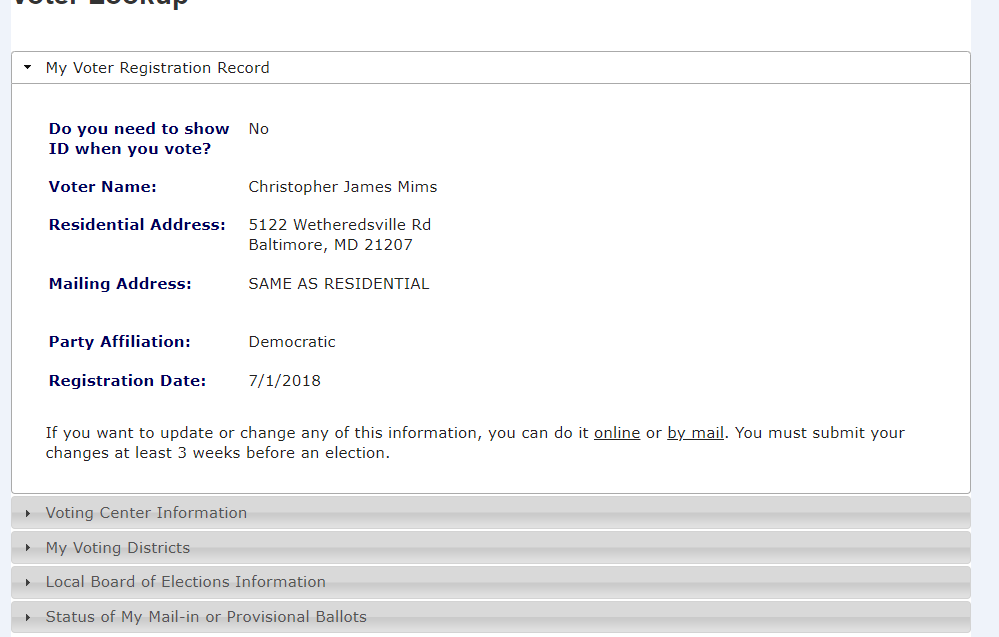The width and height of the screenshot is (999, 637).
Task: Collapse the My Voter Registration Record arrow
Action: [x=27, y=67]
